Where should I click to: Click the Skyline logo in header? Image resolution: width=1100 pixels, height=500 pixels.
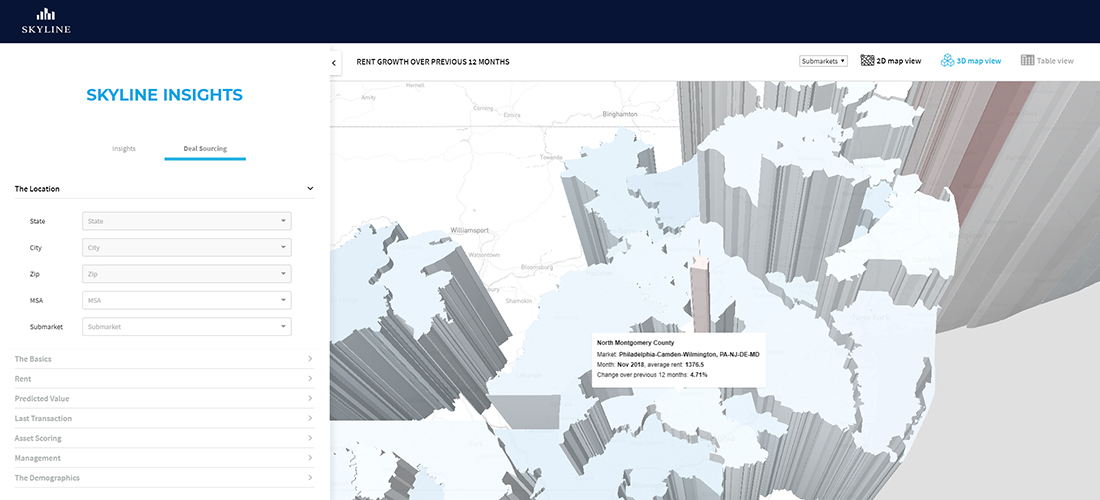pyautogui.click(x=46, y=21)
